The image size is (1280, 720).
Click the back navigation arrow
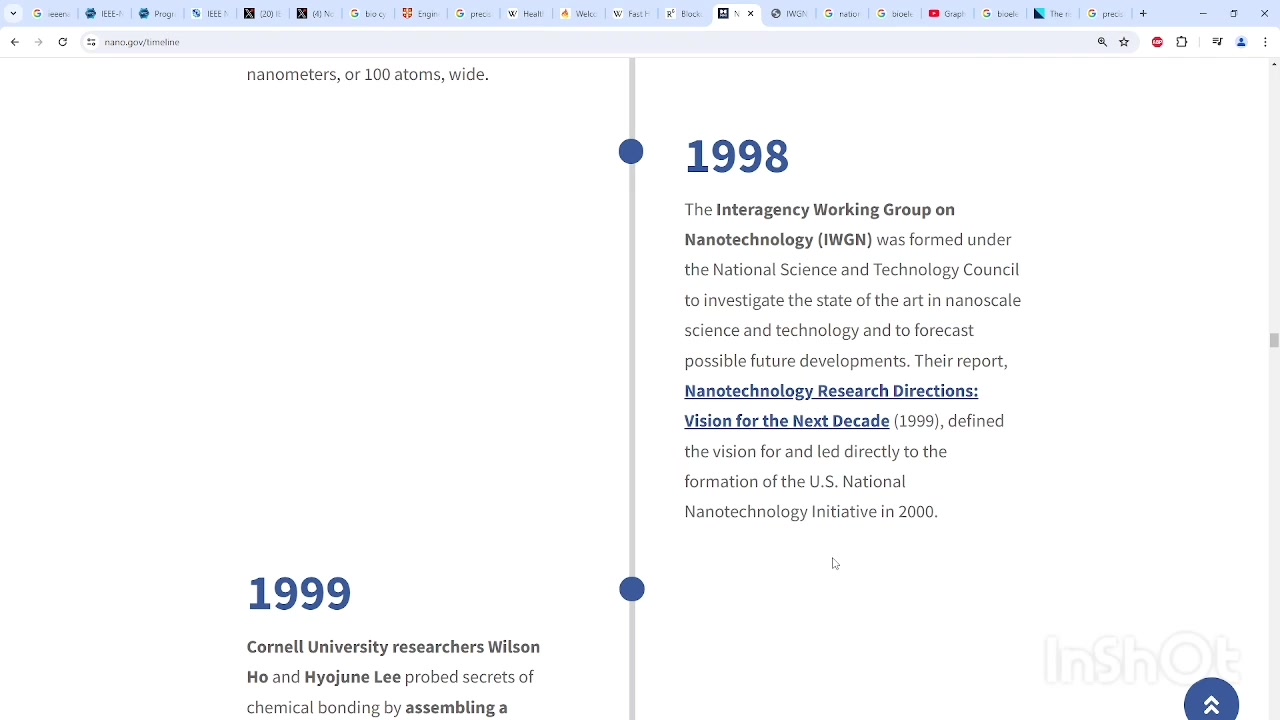click(x=14, y=42)
